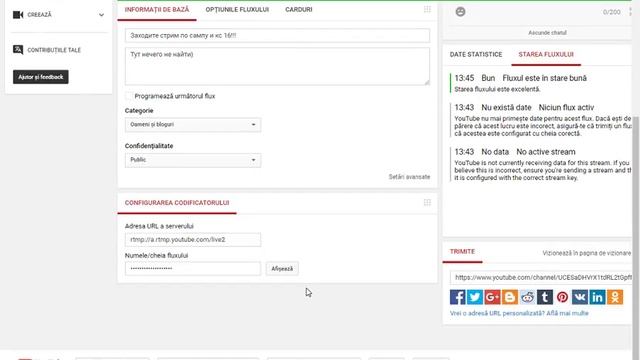Open the Carduri tab
640x360 pixels.
click(x=298, y=9)
